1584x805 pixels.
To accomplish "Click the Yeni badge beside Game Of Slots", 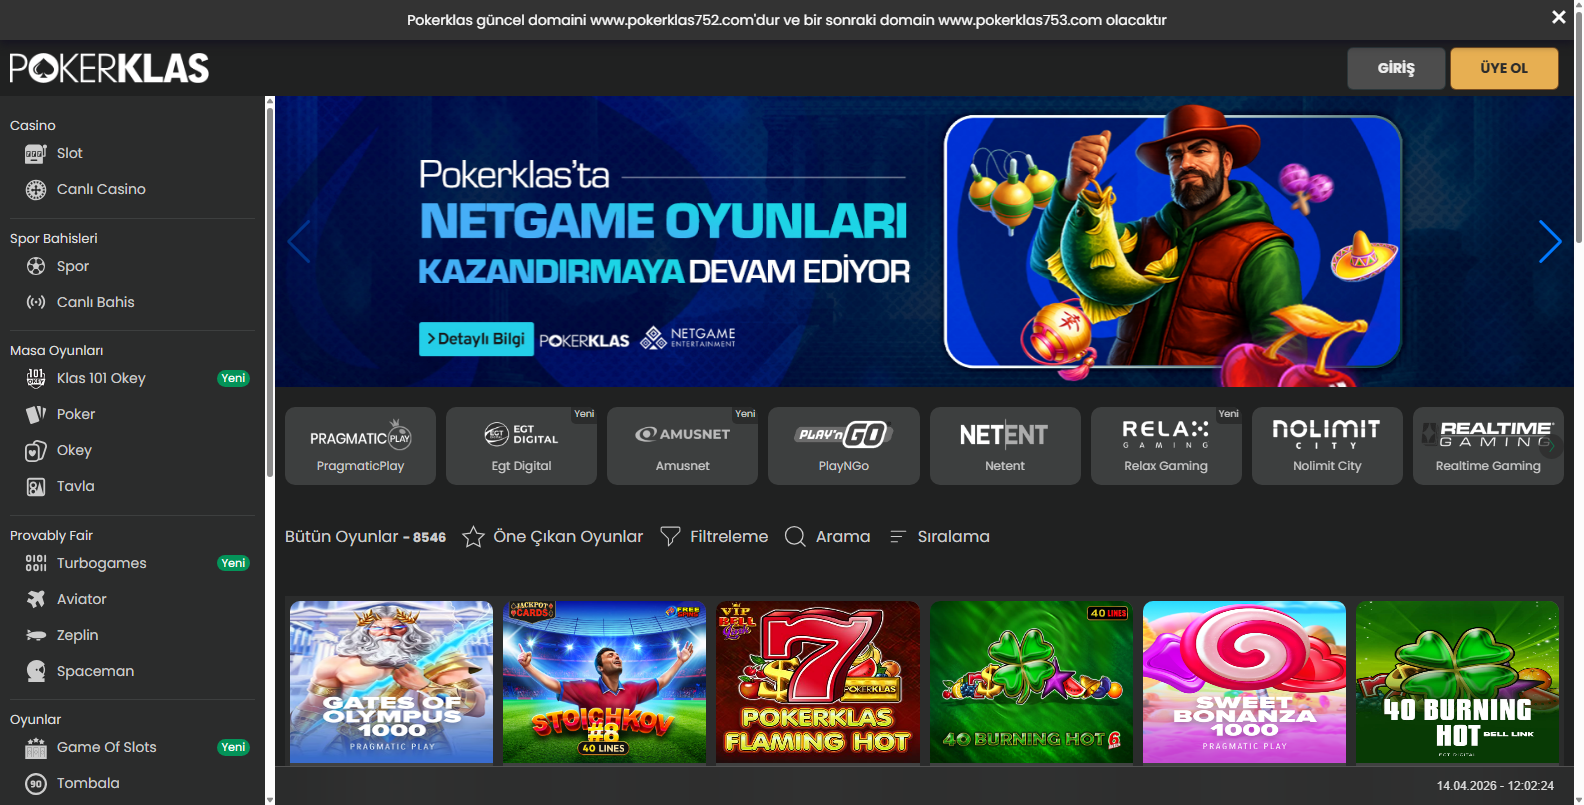I will coord(233,747).
